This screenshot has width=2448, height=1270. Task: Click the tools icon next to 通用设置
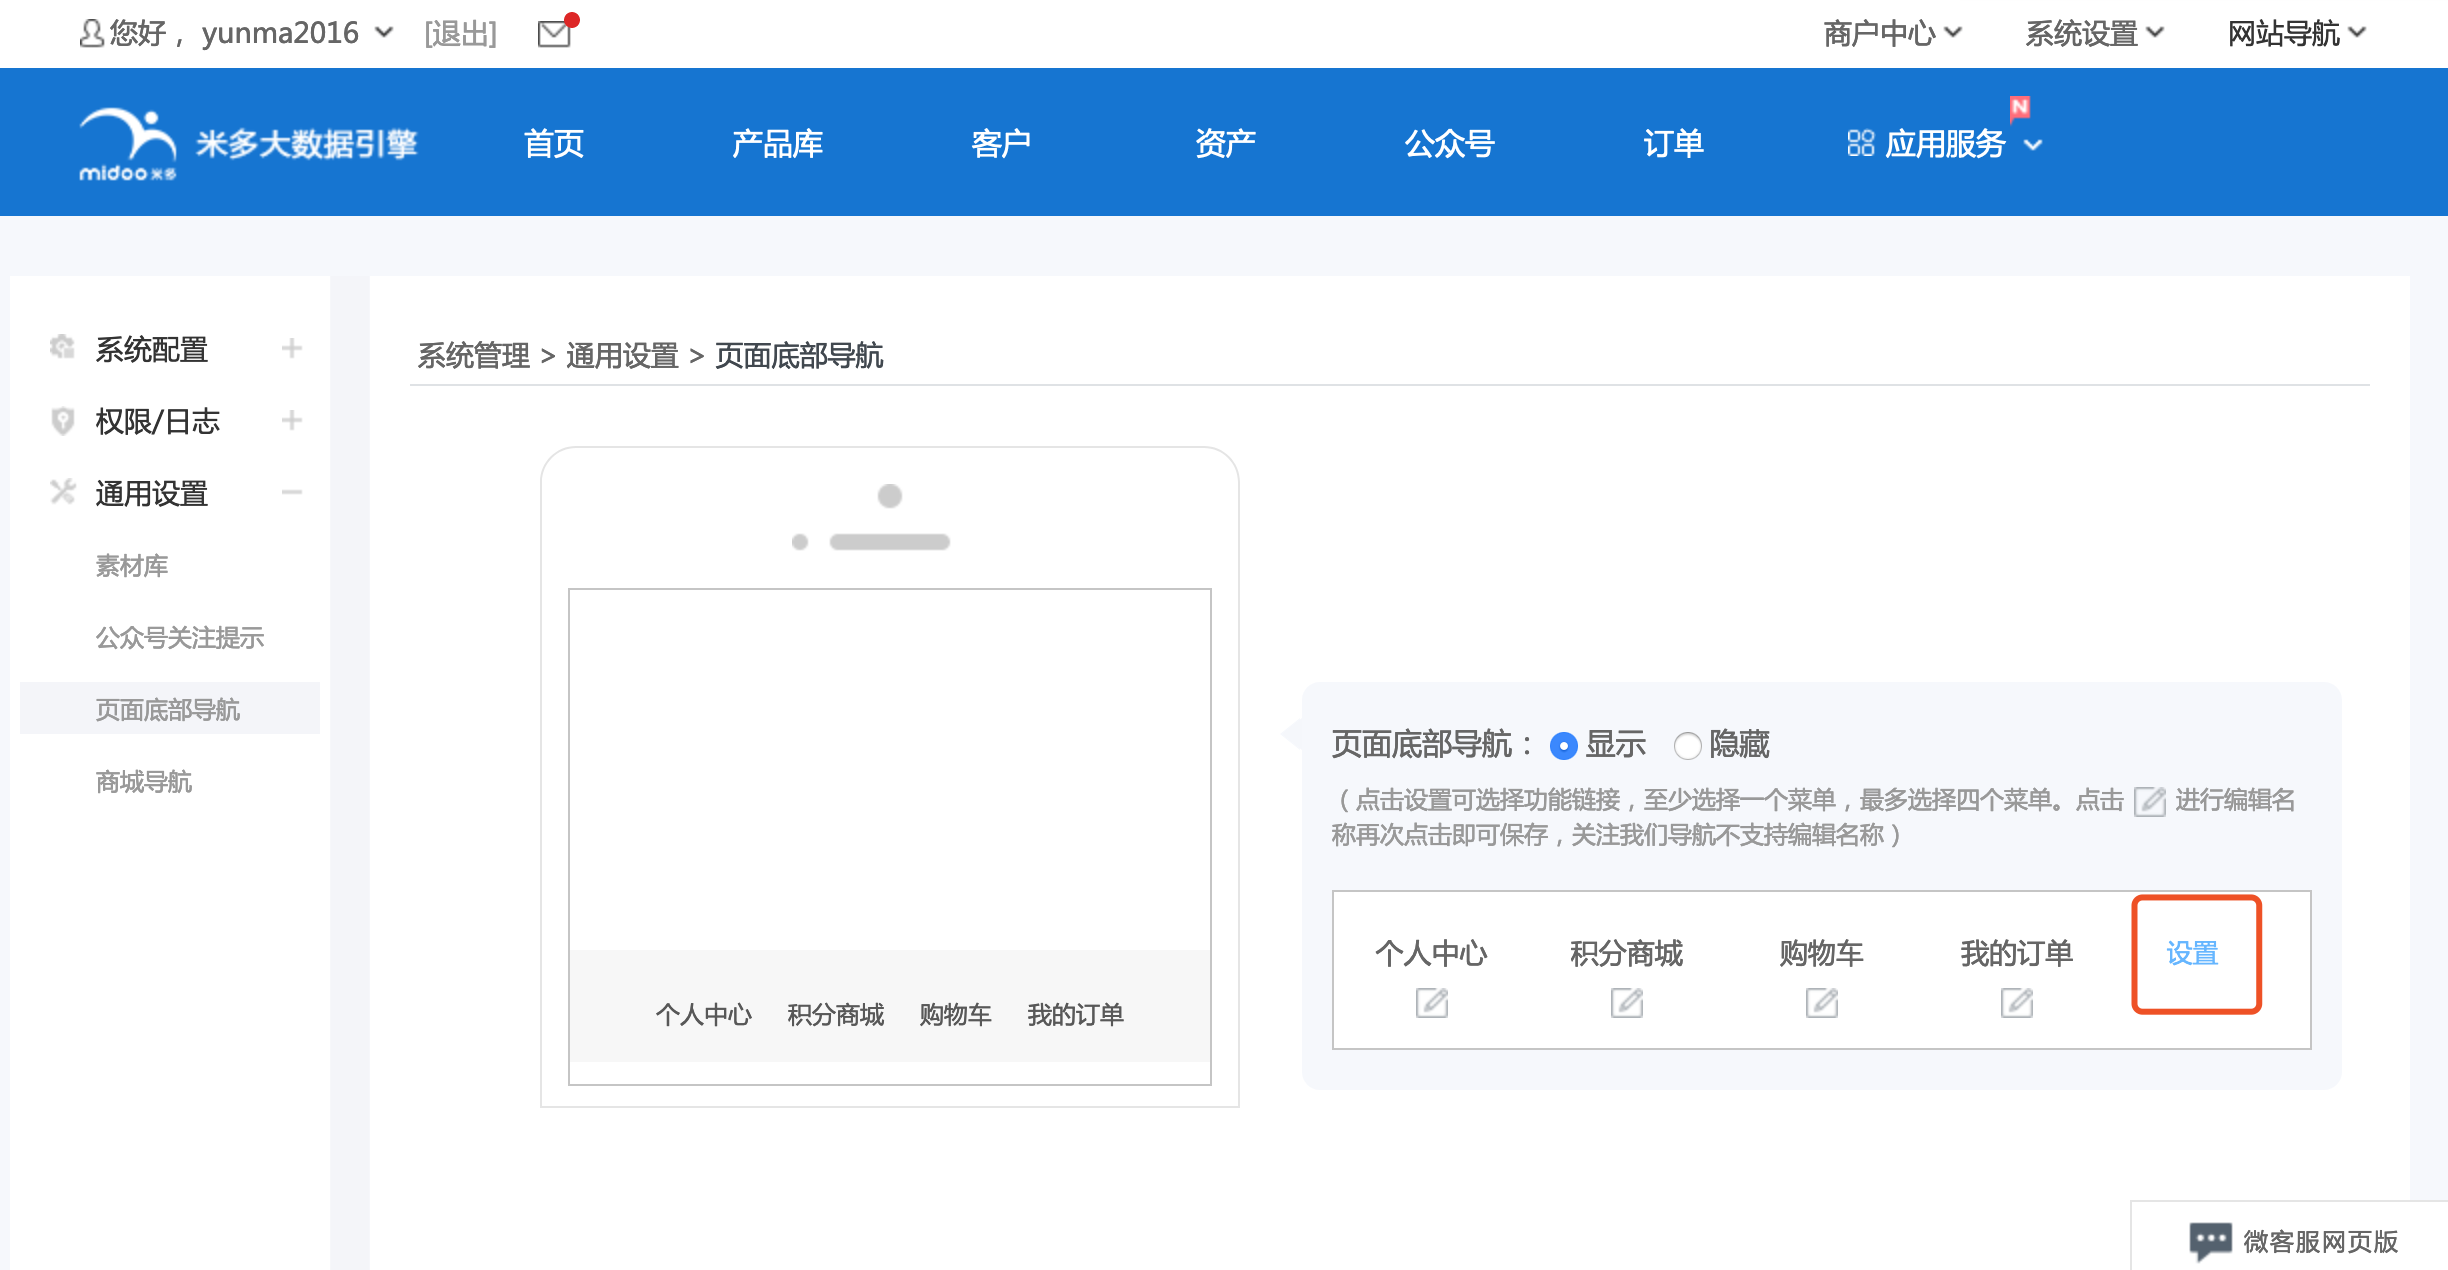pyautogui.click(x=62, y=492)
